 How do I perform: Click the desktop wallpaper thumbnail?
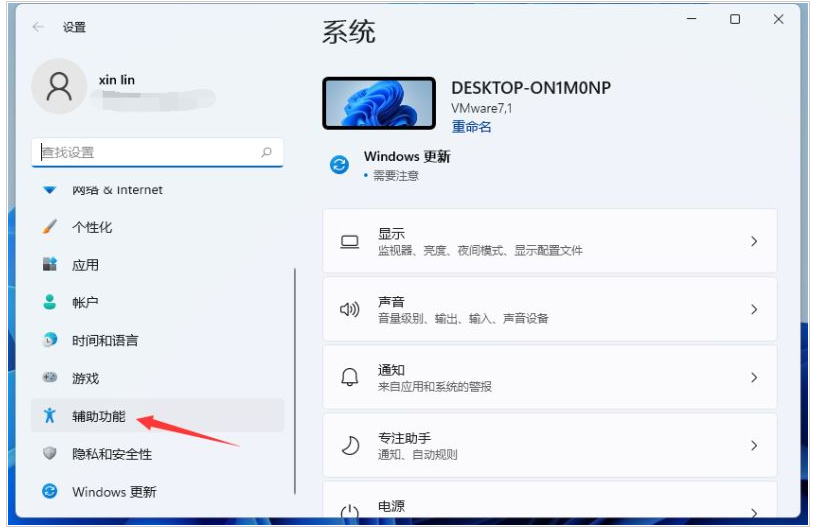[379, 103]
